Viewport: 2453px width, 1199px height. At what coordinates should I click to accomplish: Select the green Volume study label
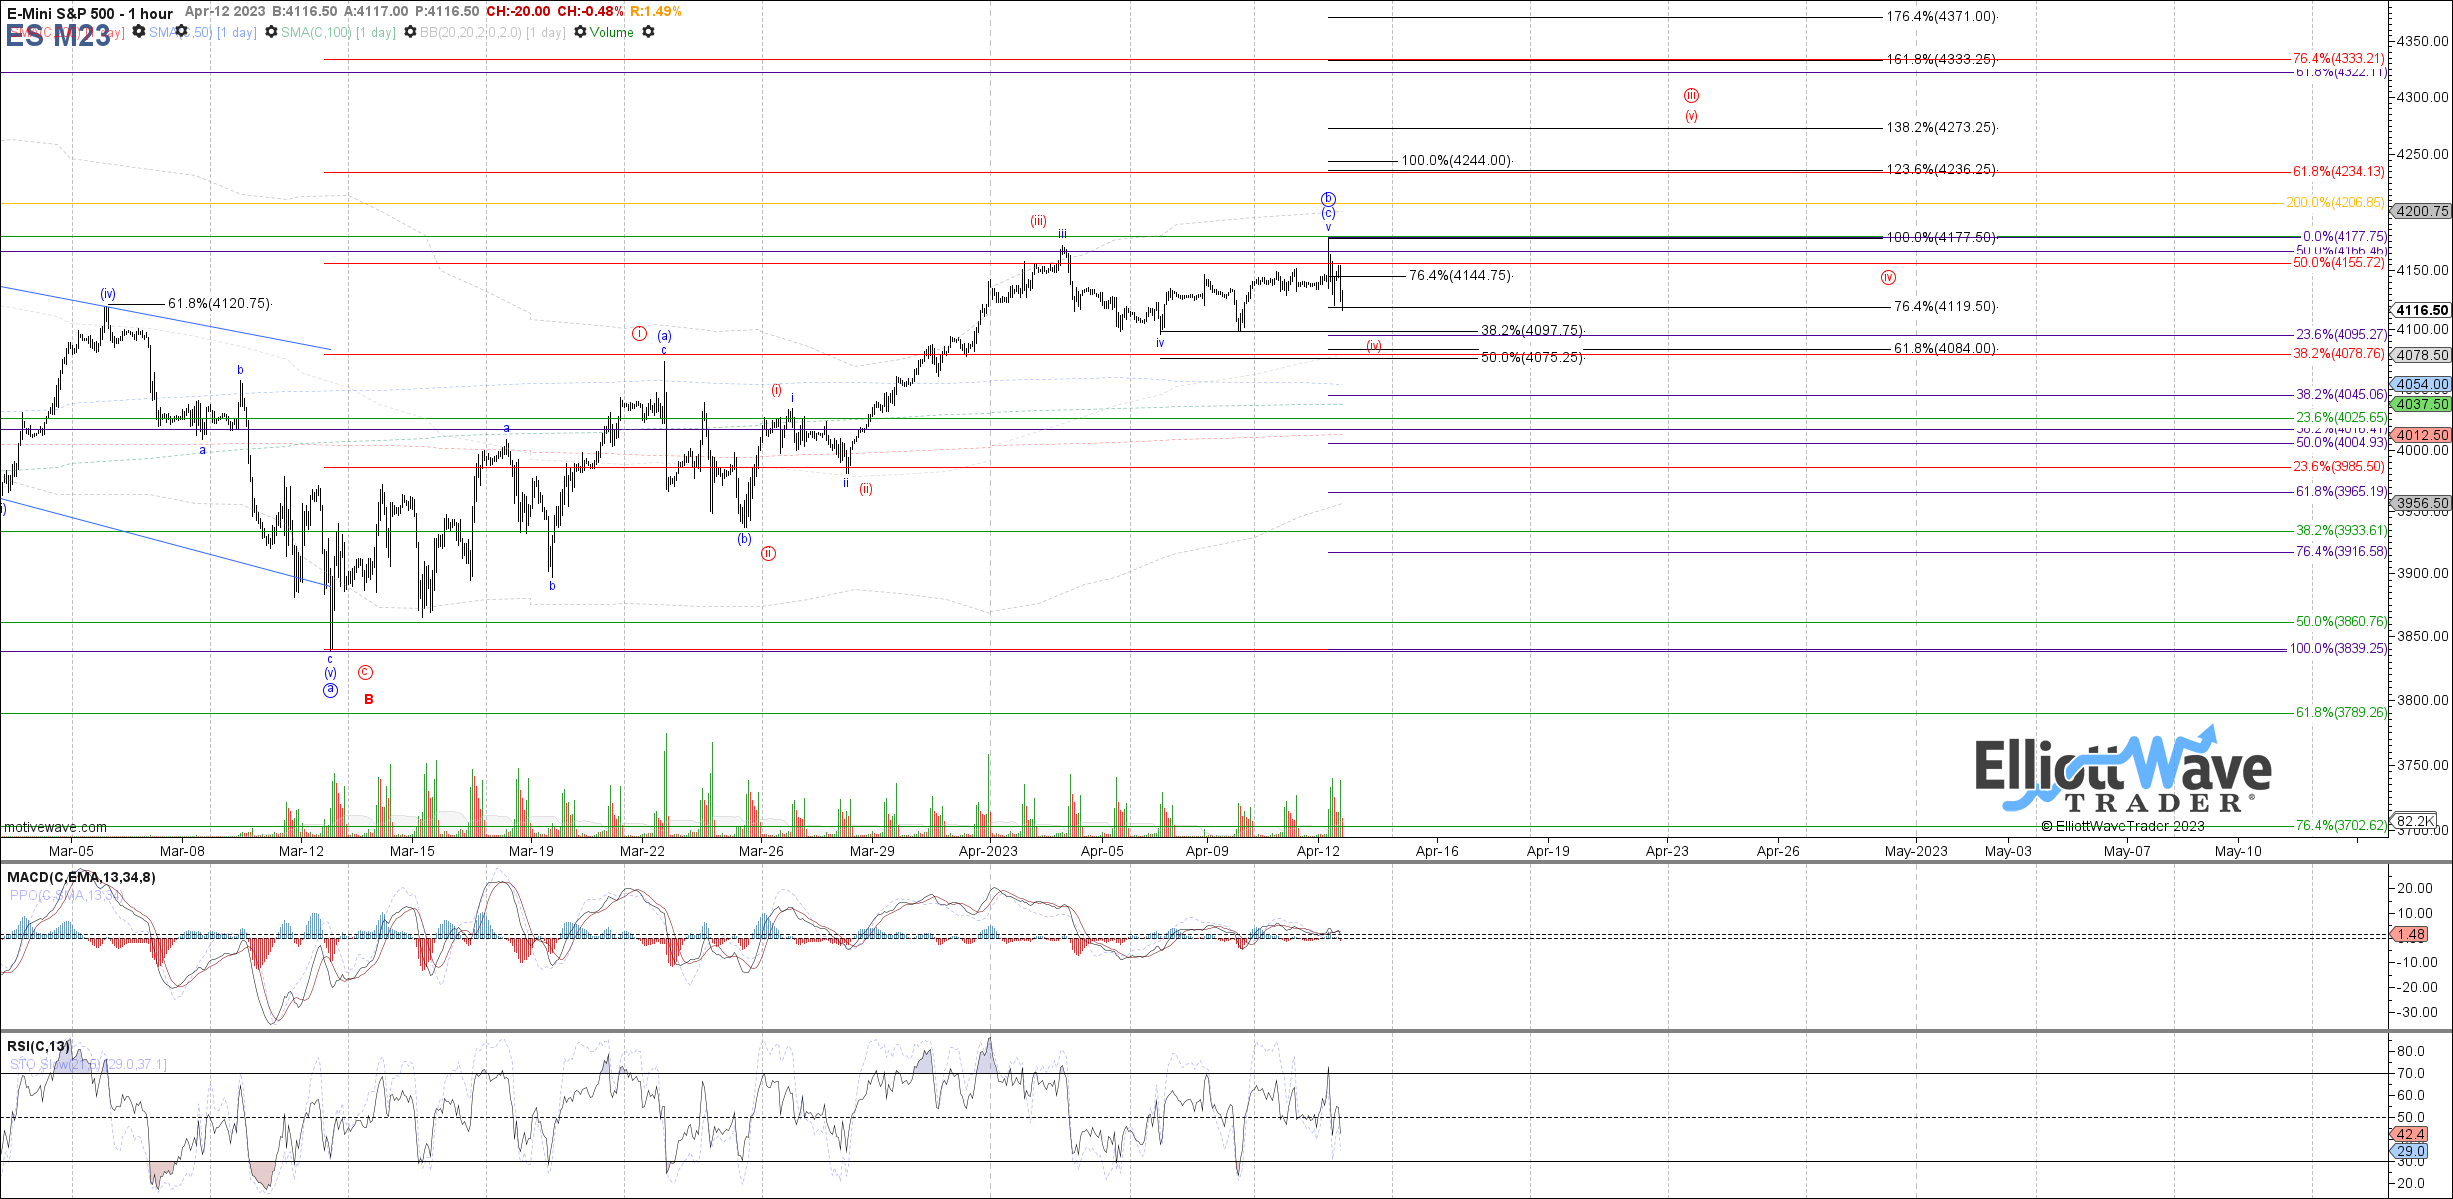pos(612,32)
